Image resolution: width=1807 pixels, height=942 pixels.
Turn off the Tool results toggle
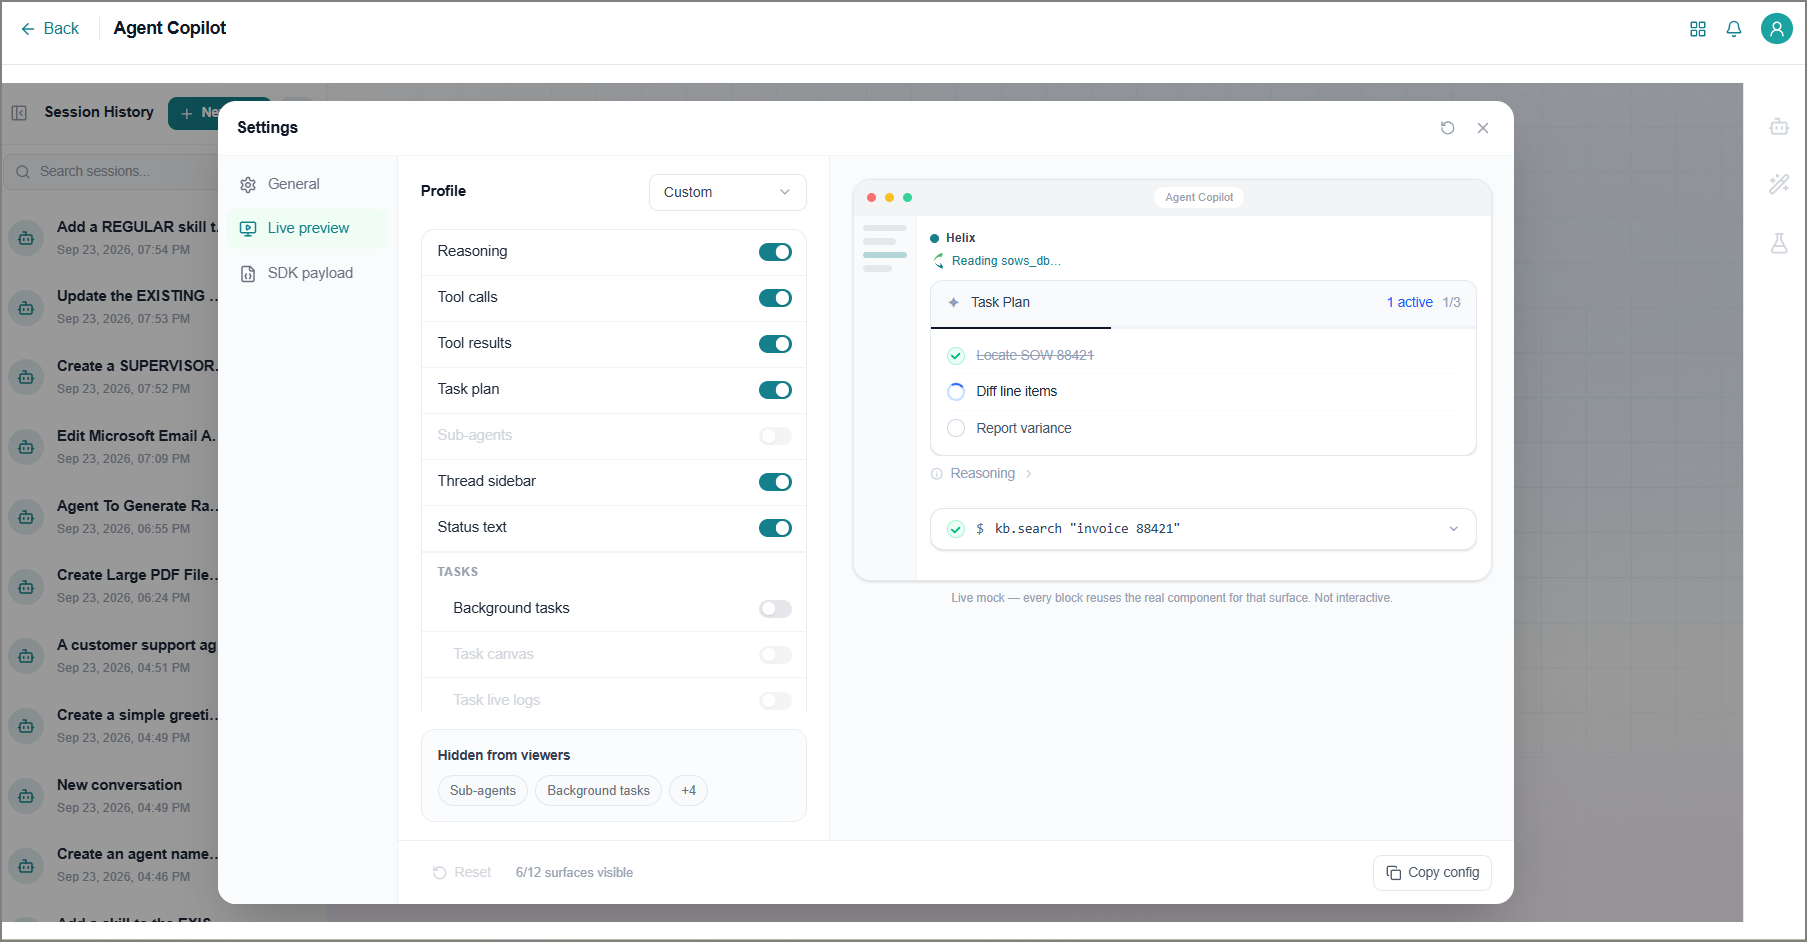775,344
